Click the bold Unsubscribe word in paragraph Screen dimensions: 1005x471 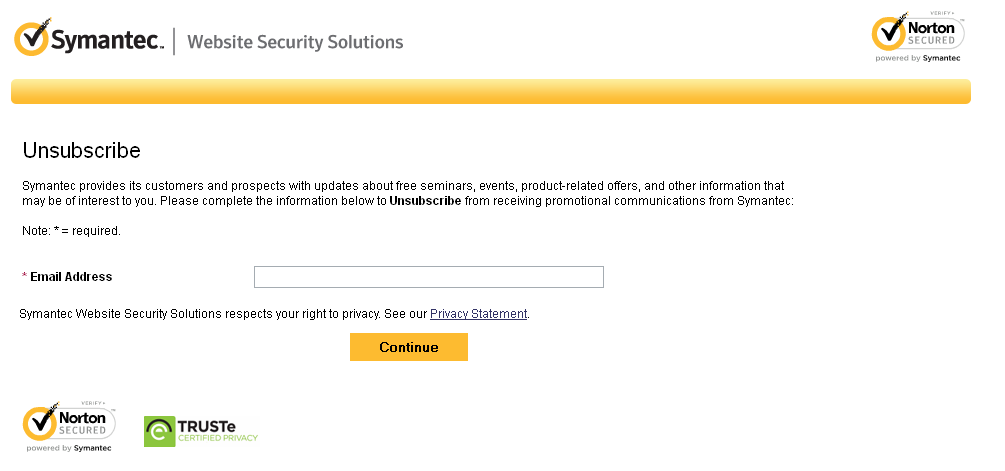tap(425, 201)
